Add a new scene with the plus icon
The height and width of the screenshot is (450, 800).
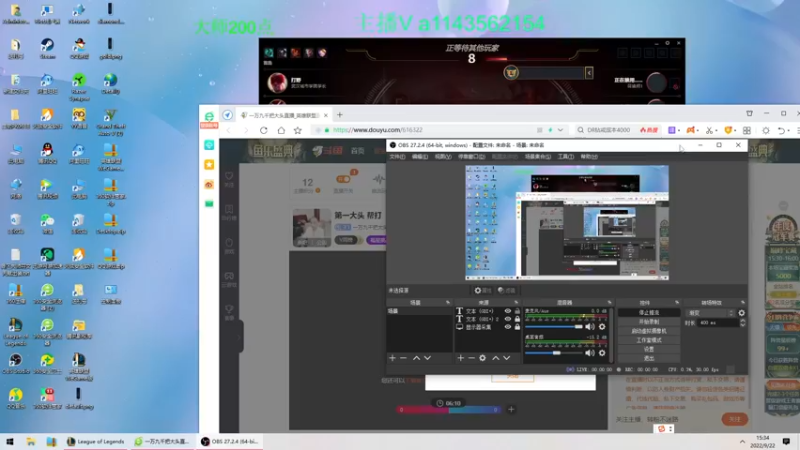click(x=392, y=358)
